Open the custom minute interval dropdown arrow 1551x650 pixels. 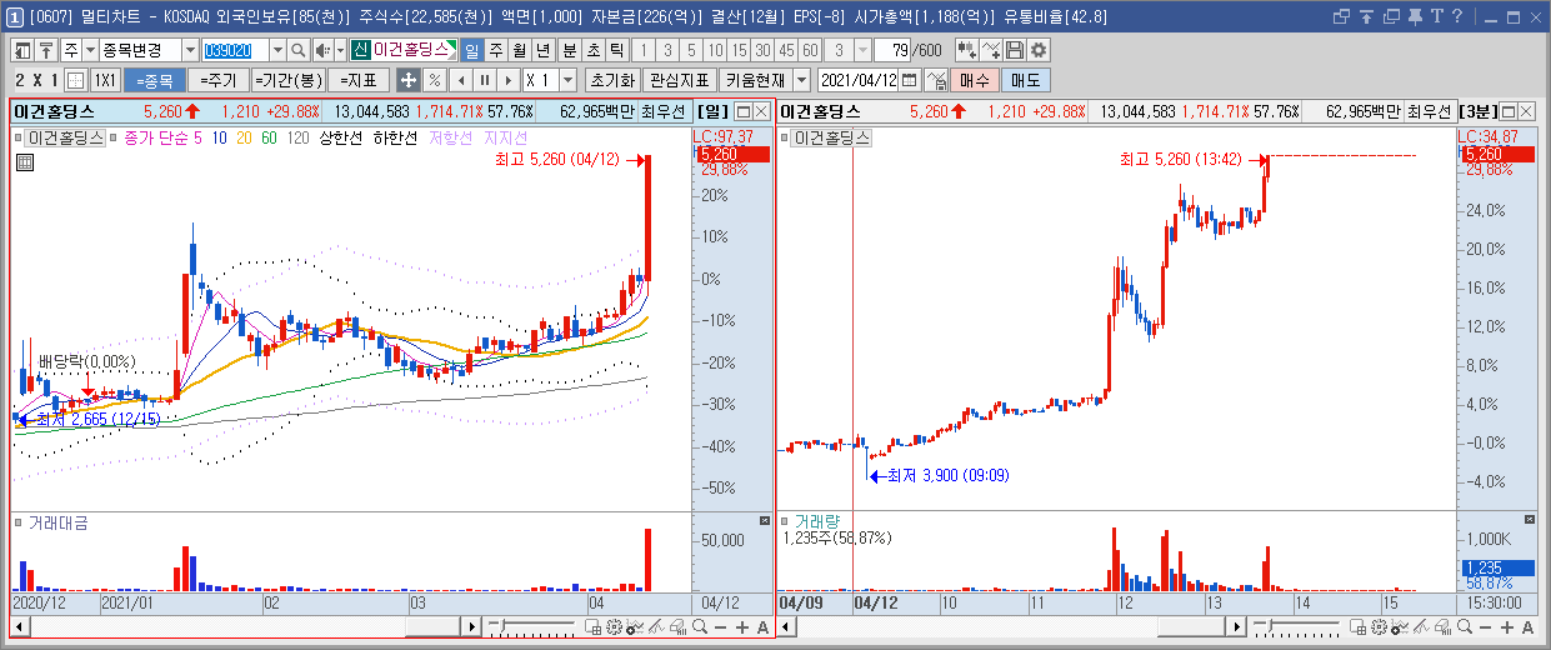[x=864, y=50]
